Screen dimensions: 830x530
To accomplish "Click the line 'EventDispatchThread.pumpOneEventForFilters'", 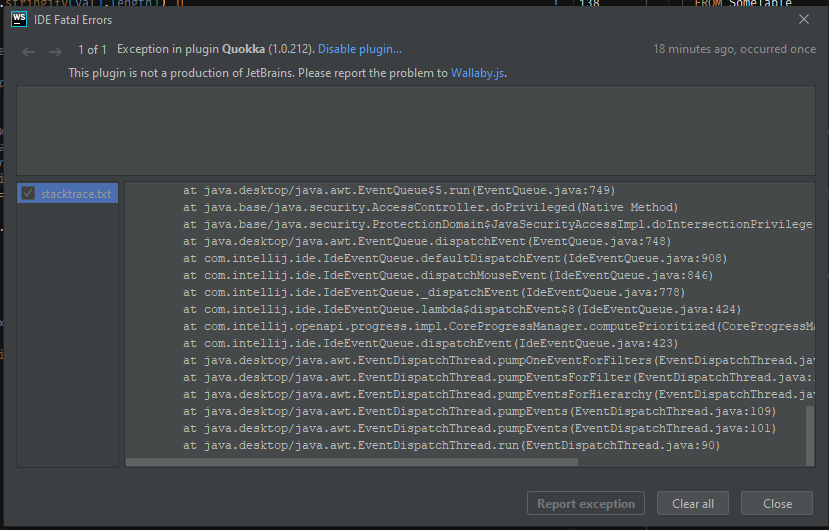I will point(499,360).
